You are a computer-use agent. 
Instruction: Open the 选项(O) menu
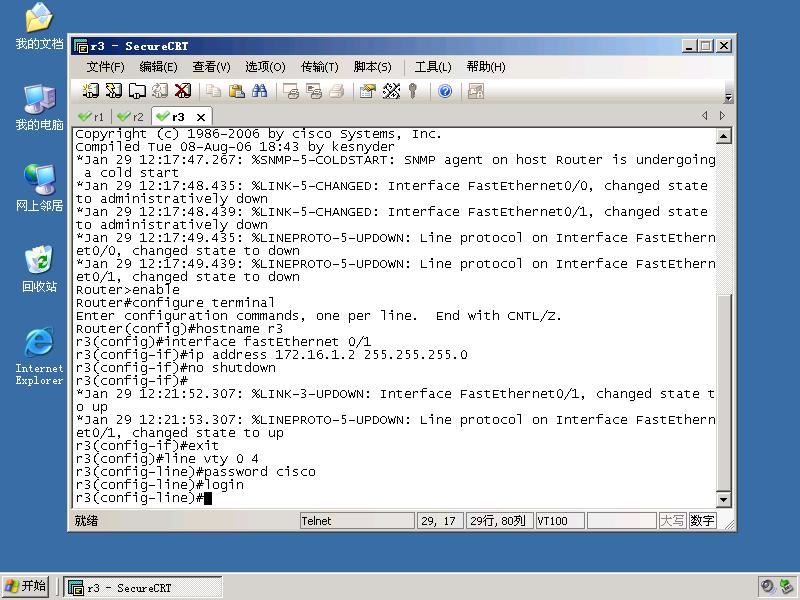265,67
